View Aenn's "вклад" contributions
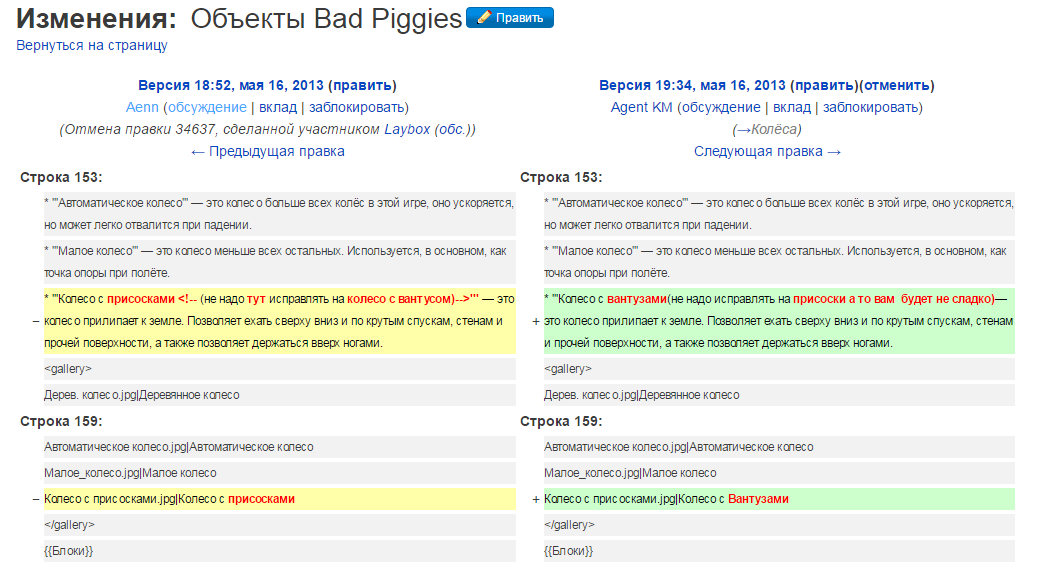Viewport: 1059px width, 570px height. tap(278, 107)
